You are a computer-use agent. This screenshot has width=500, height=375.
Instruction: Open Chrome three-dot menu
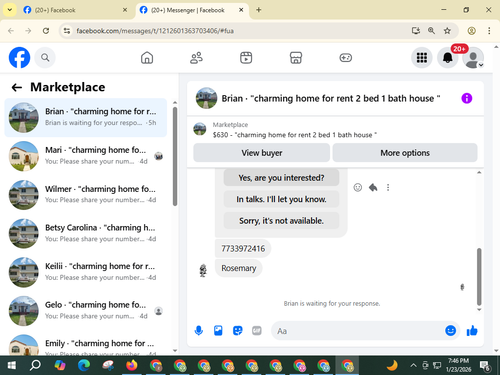click(489, 31)
